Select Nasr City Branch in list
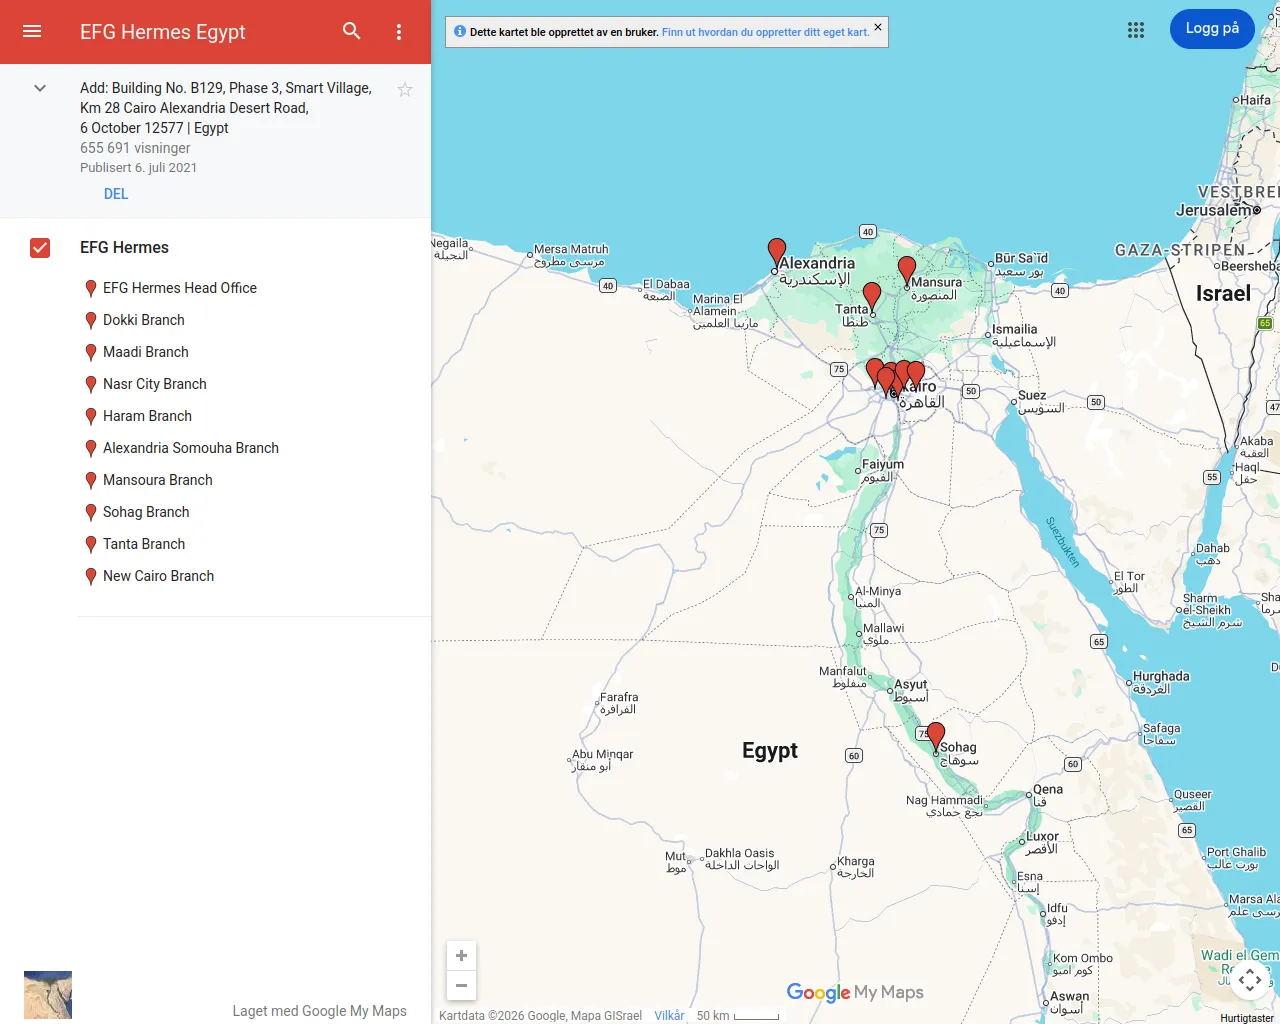 155,384
